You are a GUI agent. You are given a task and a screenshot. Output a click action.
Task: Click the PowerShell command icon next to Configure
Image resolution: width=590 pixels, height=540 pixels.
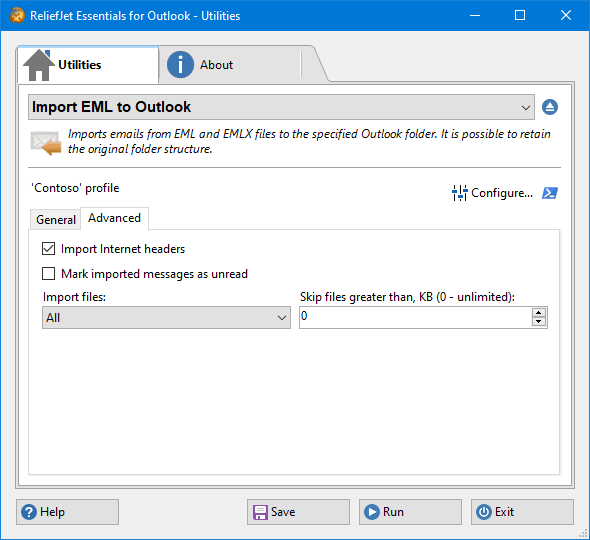point(550,193)
